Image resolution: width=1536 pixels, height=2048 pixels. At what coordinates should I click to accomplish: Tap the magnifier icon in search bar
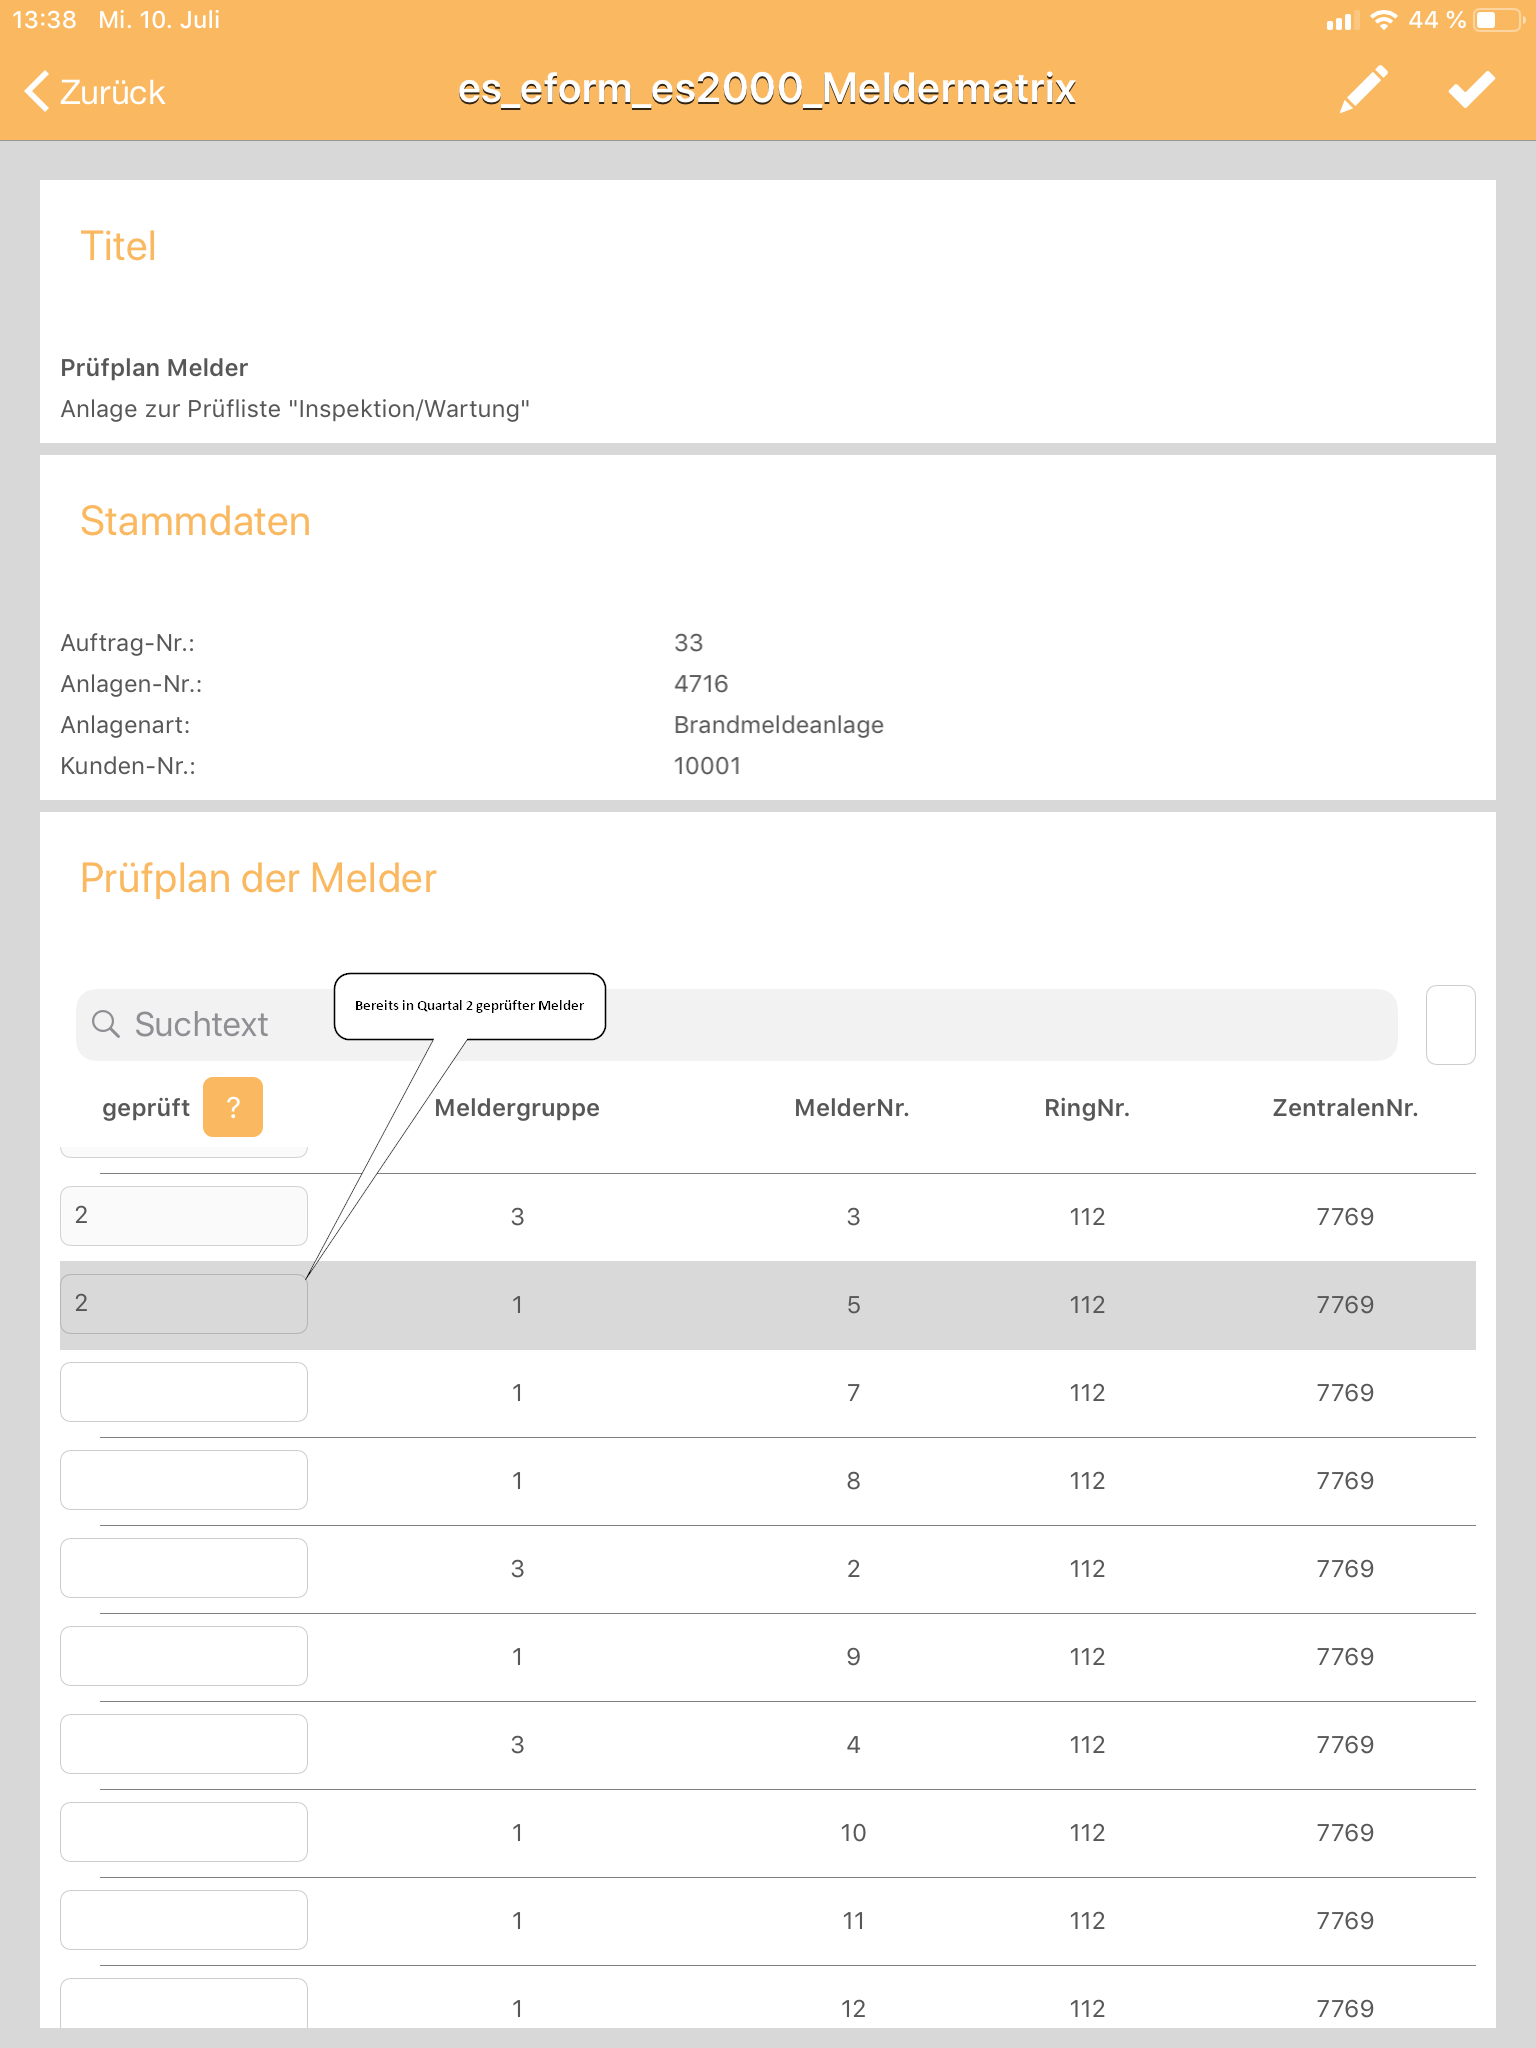(x=106, y=1024)
